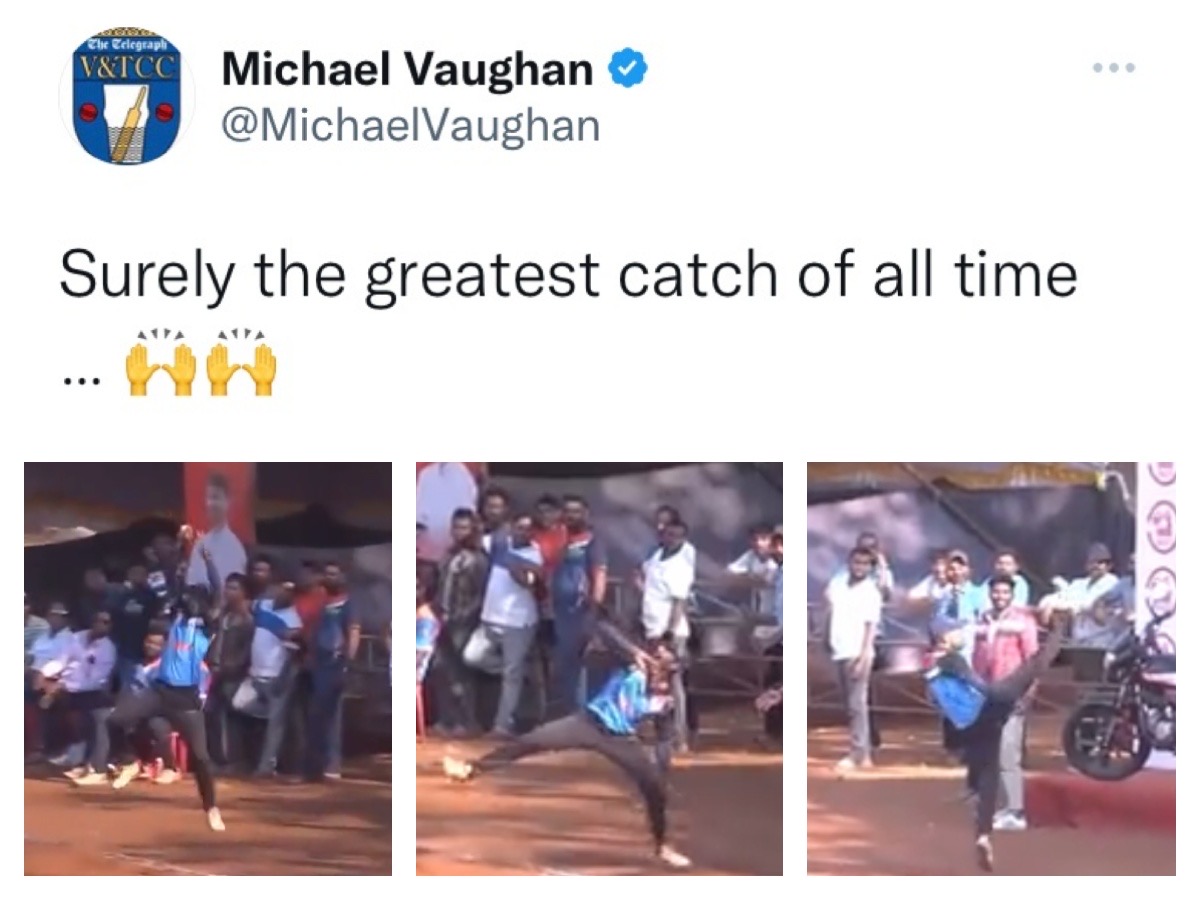This screenshot has width=1200, height=900.
Task: Open the three-dot more options menu
Action: [x=1113, y=68]
